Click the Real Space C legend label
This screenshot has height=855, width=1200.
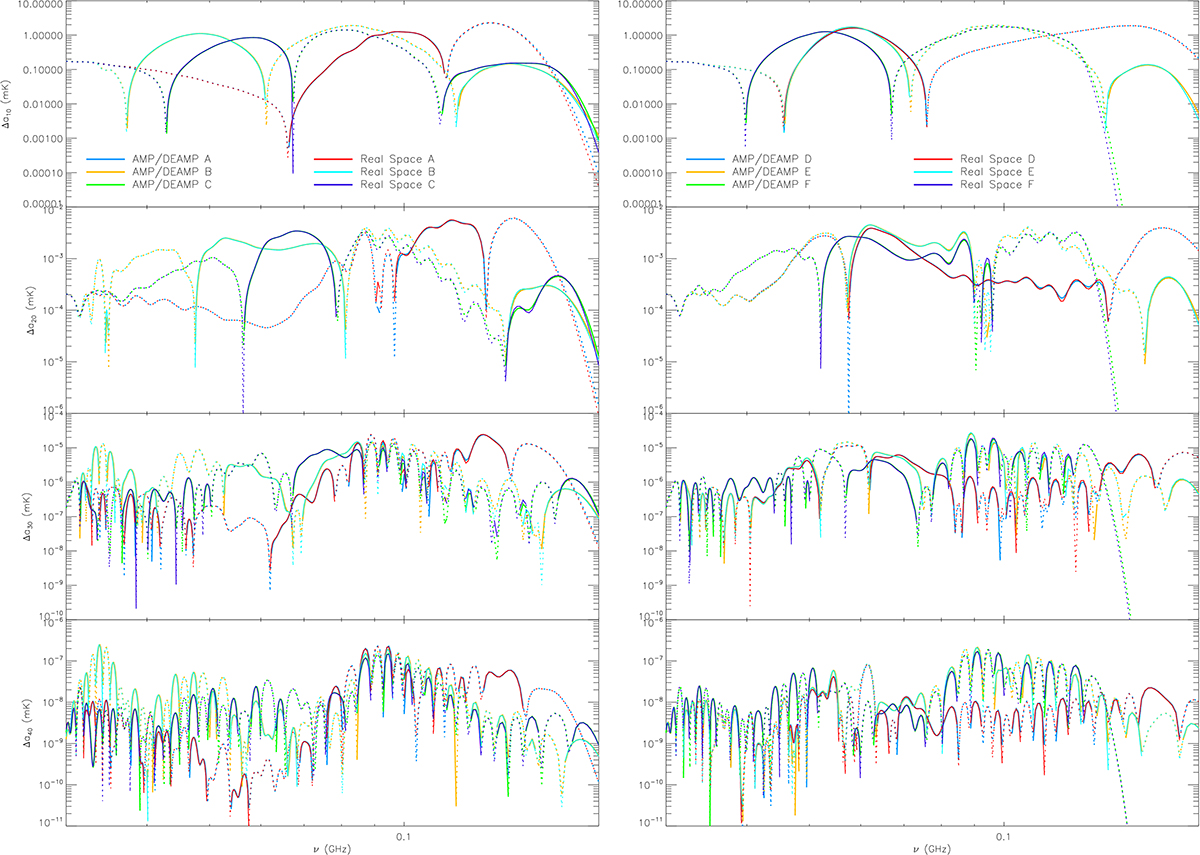(x=398, y=185)
